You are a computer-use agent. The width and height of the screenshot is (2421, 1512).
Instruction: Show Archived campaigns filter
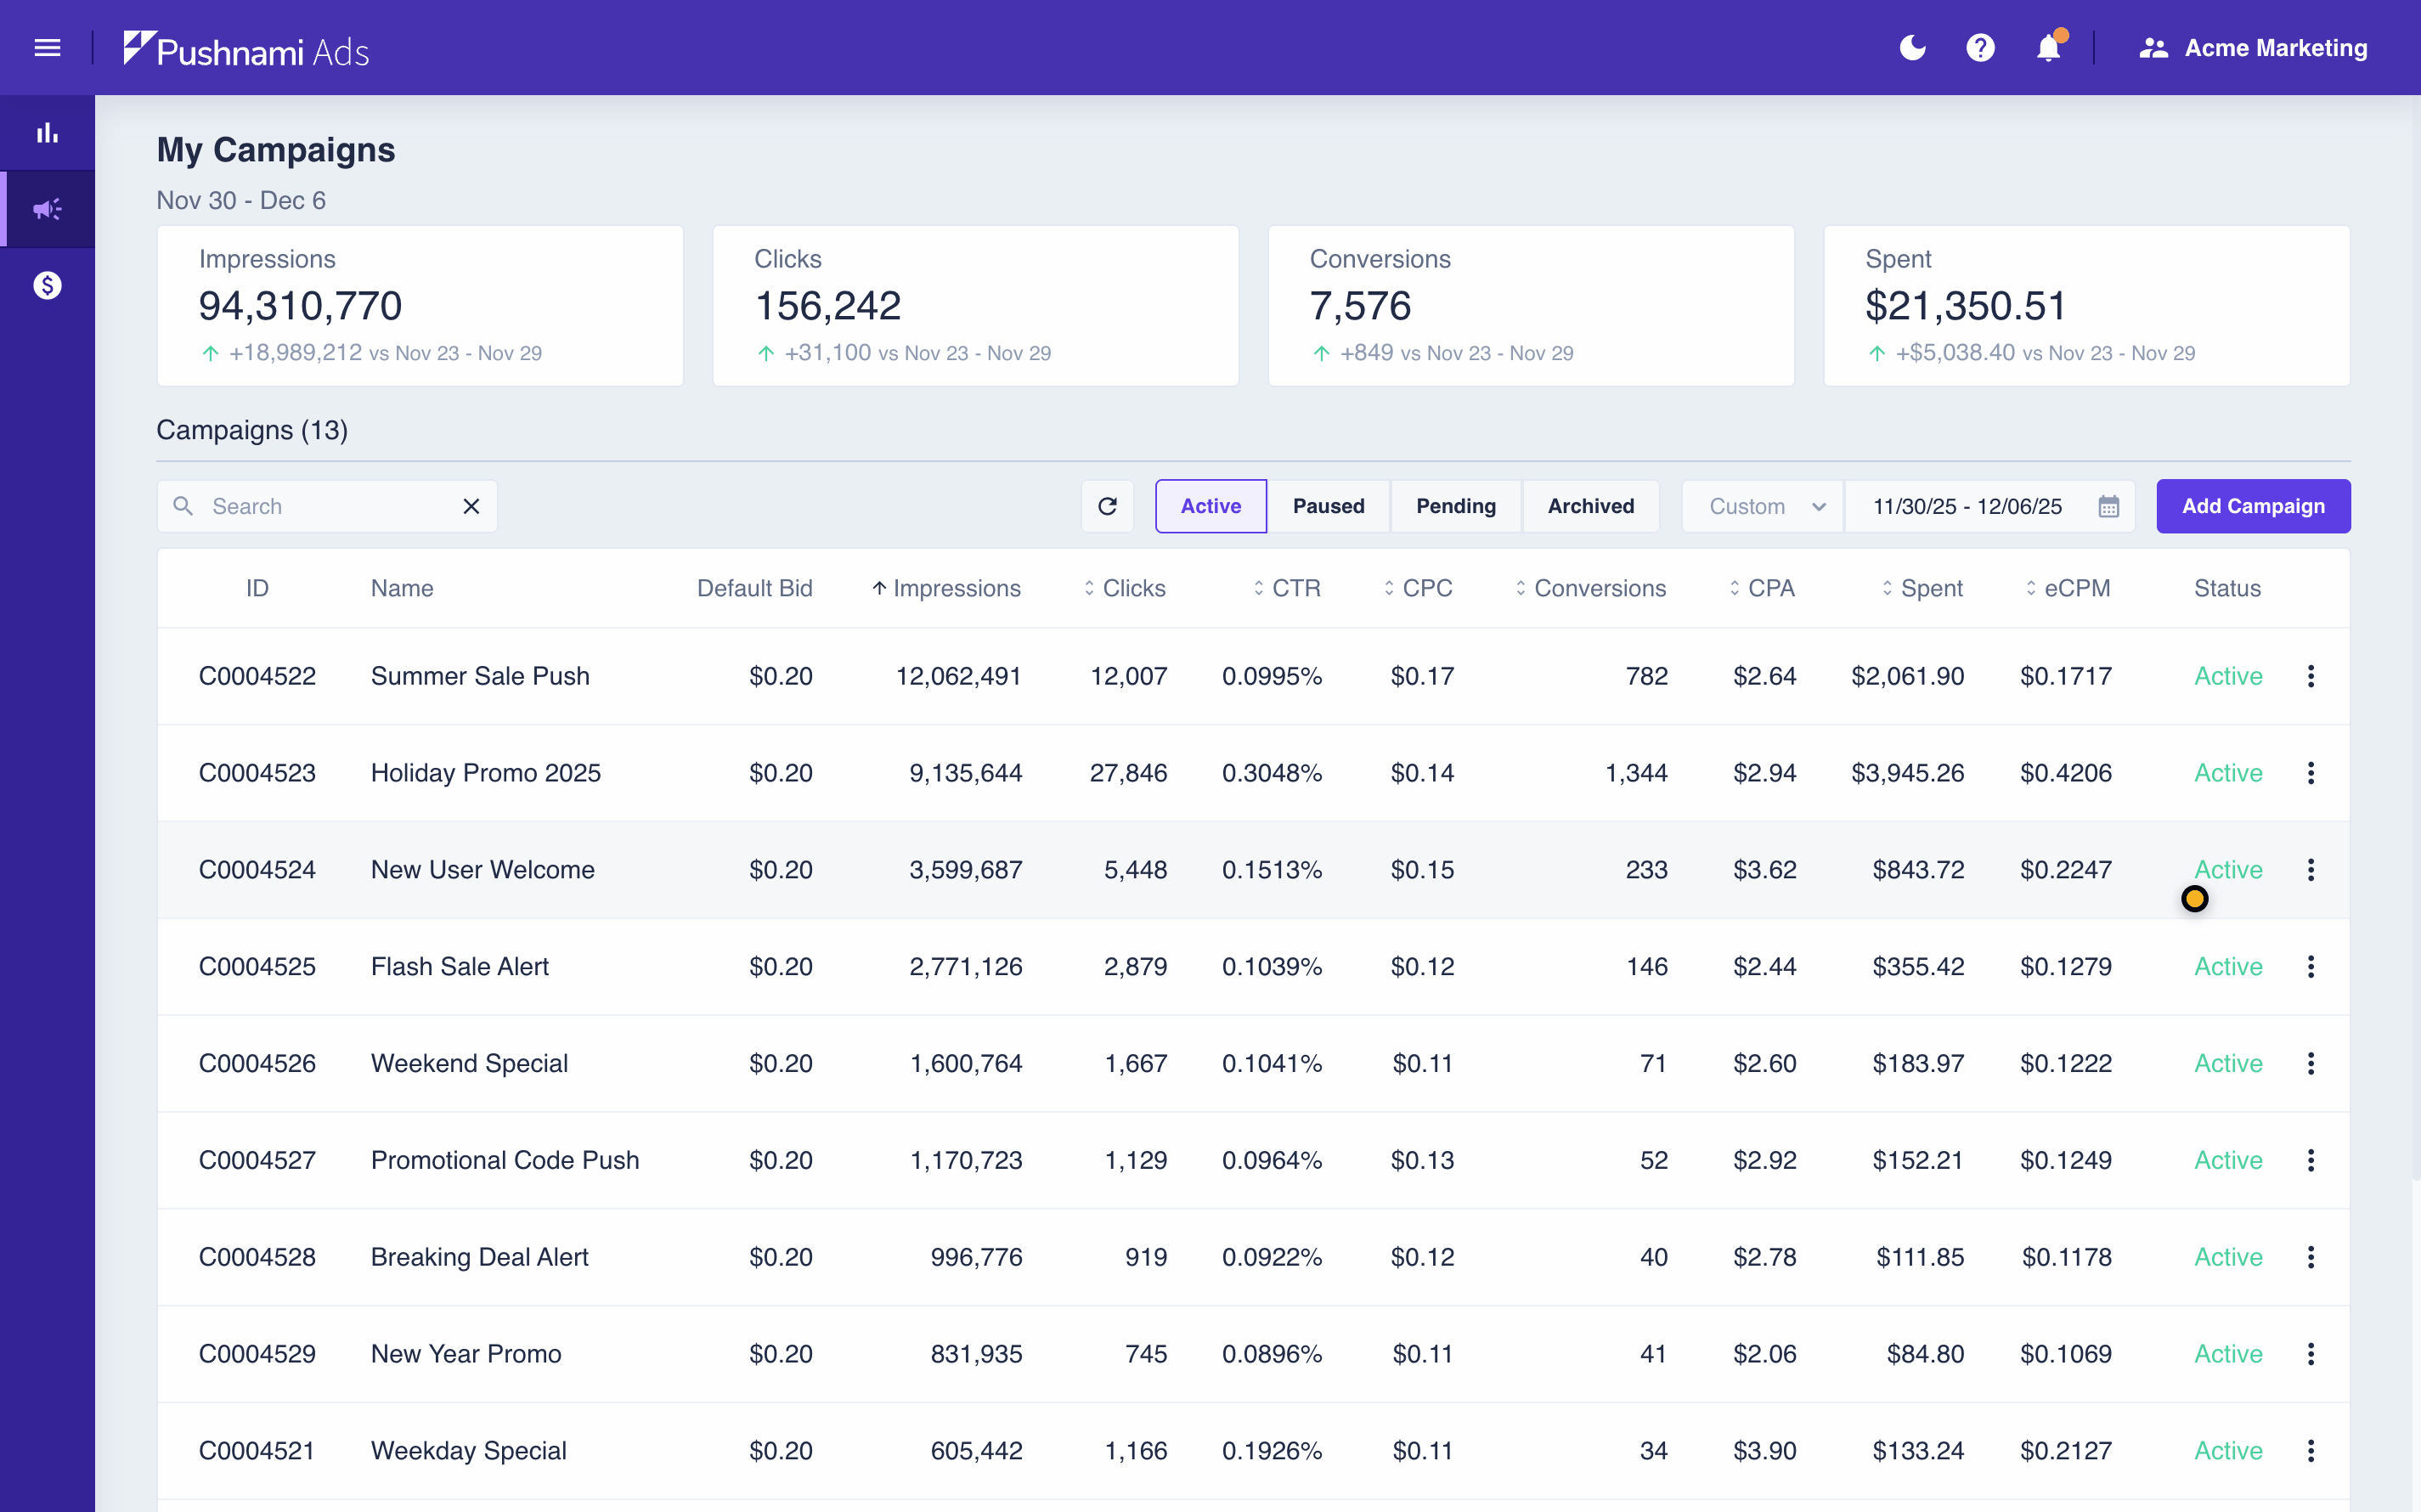tap(1590, 506)
